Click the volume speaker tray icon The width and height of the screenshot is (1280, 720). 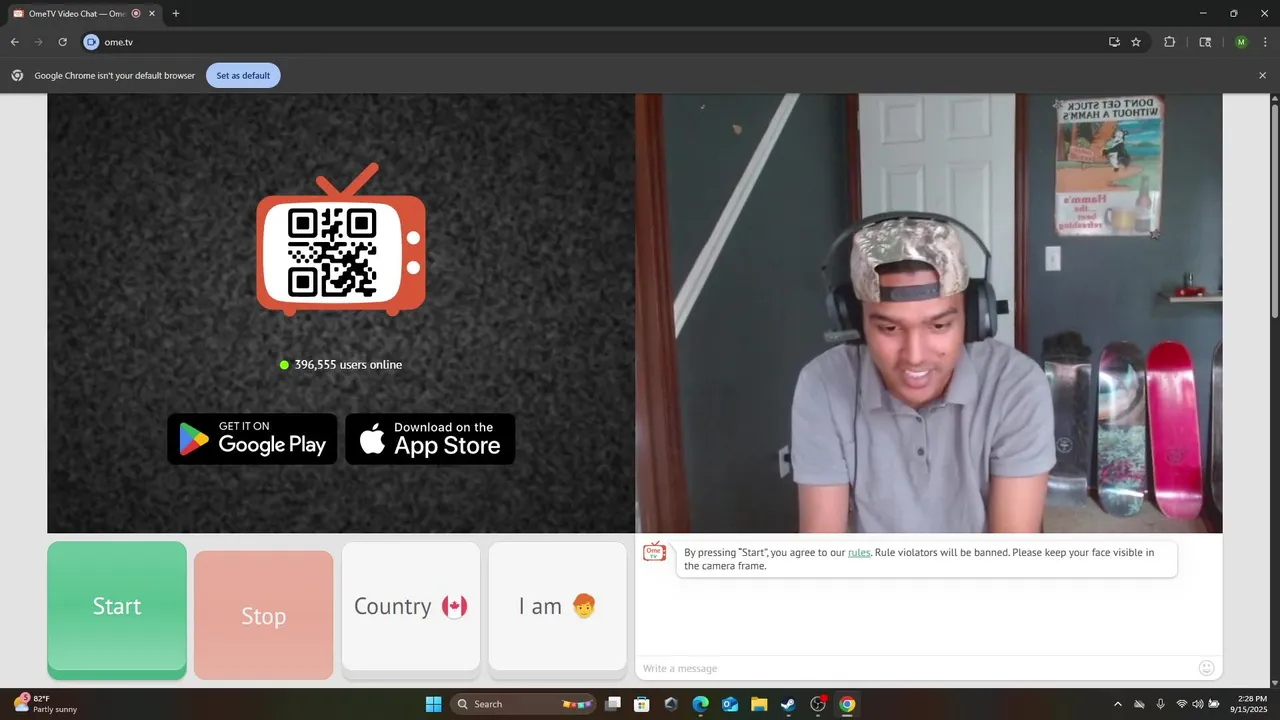coord(1198,704)
